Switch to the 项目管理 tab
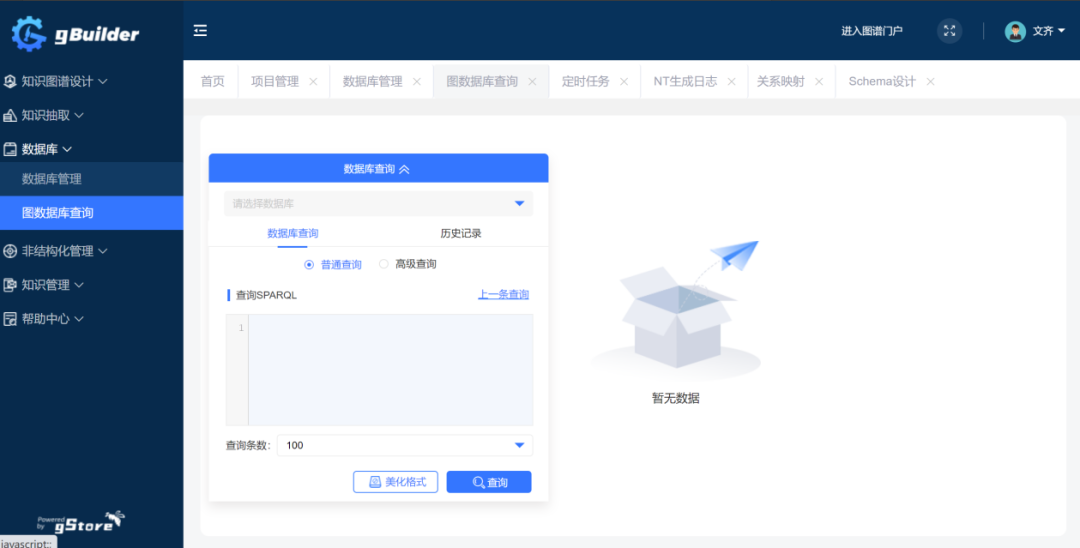This screenshot has width=1080, height=548. (x=275, y=81)
